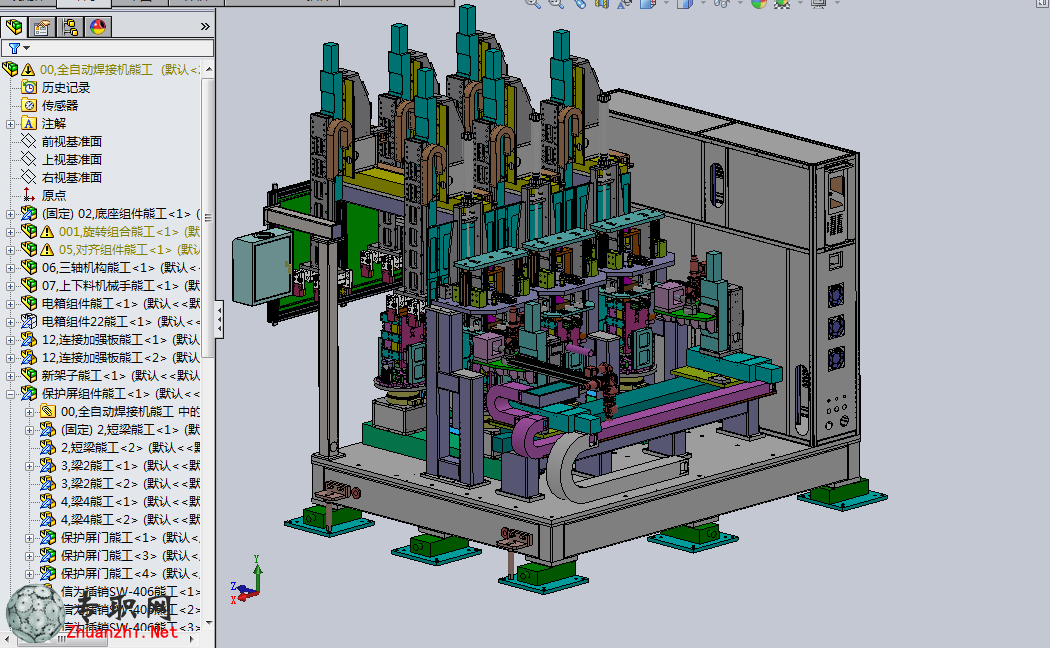This screenshot has width=1050, height=648.
Task: Open the ConfigurationManager tab icon
Action: (70, 27)
